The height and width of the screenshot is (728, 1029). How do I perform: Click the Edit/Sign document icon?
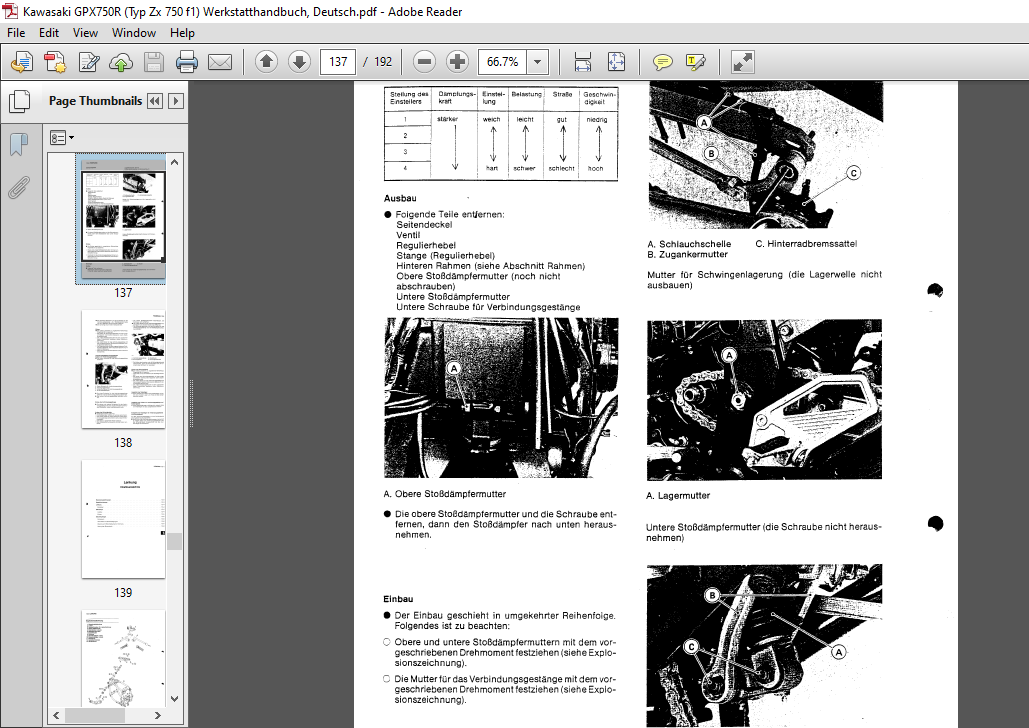pos(89,62)
